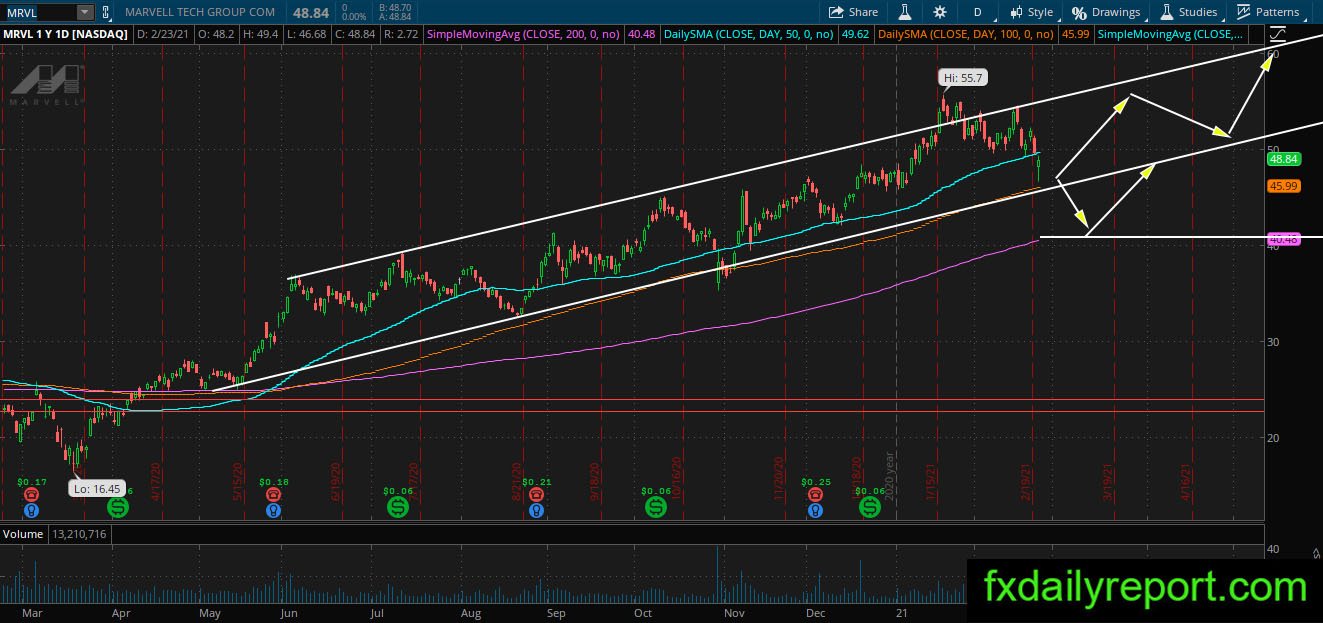This screenshot has width=1323, height=623.
Task: Open the Patterns menu
Action: [1268, 12]
